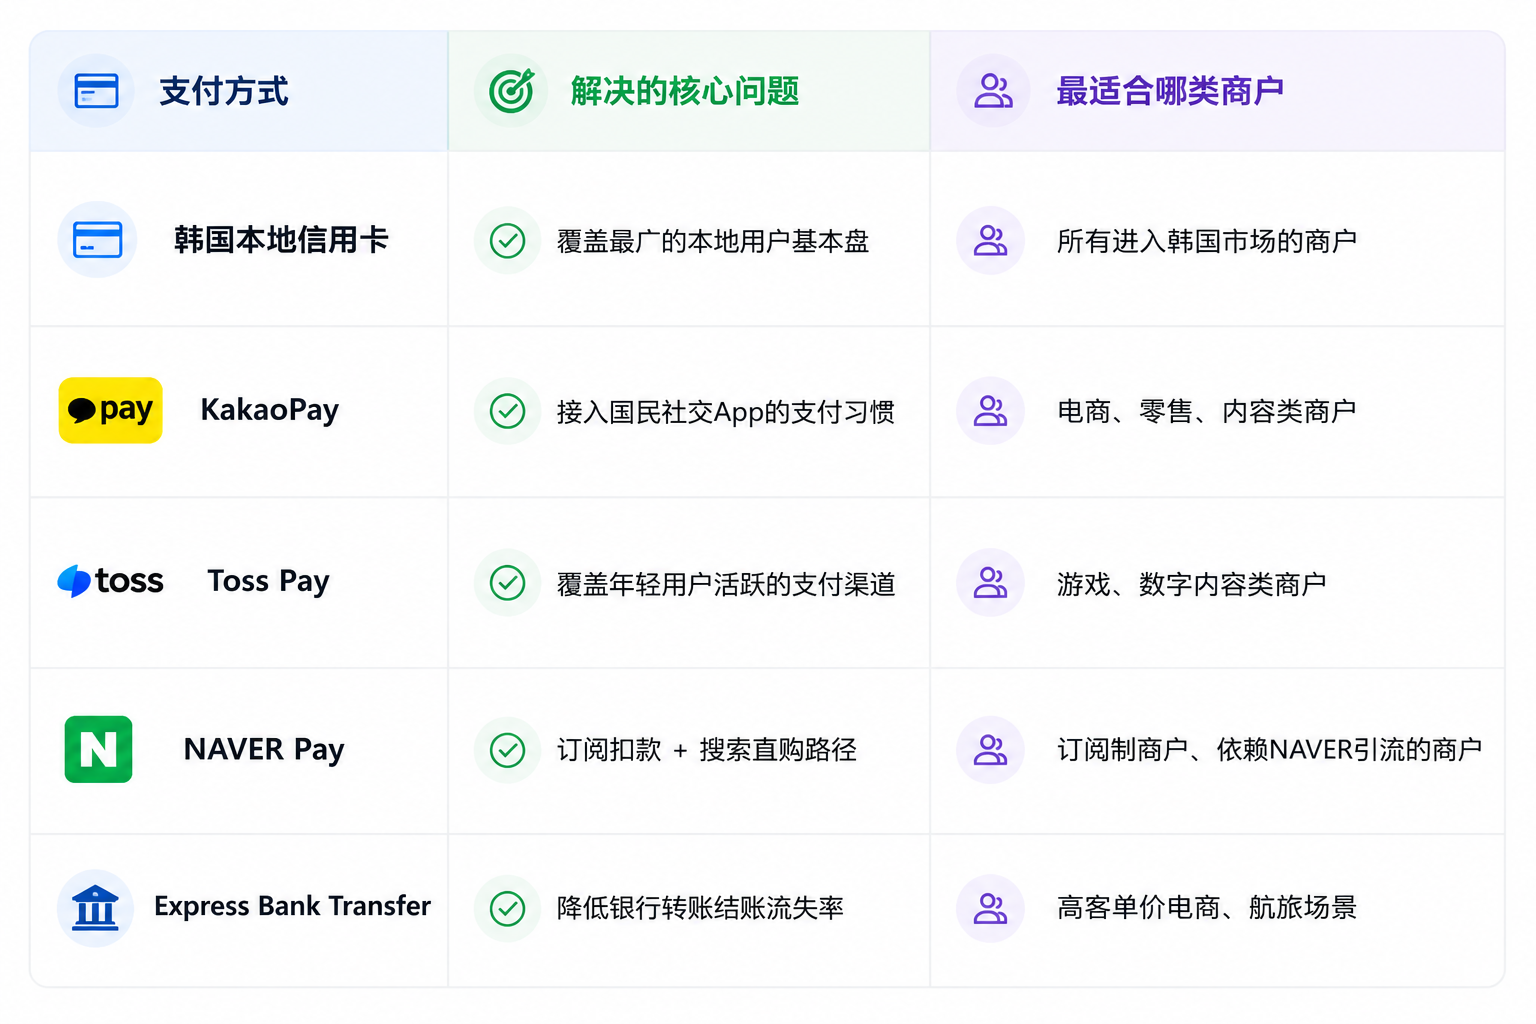Click the card icon in 支付方式 header
Image resolution: width=1536 pixels, height=1024 pixels.
(x=96, y=91)
